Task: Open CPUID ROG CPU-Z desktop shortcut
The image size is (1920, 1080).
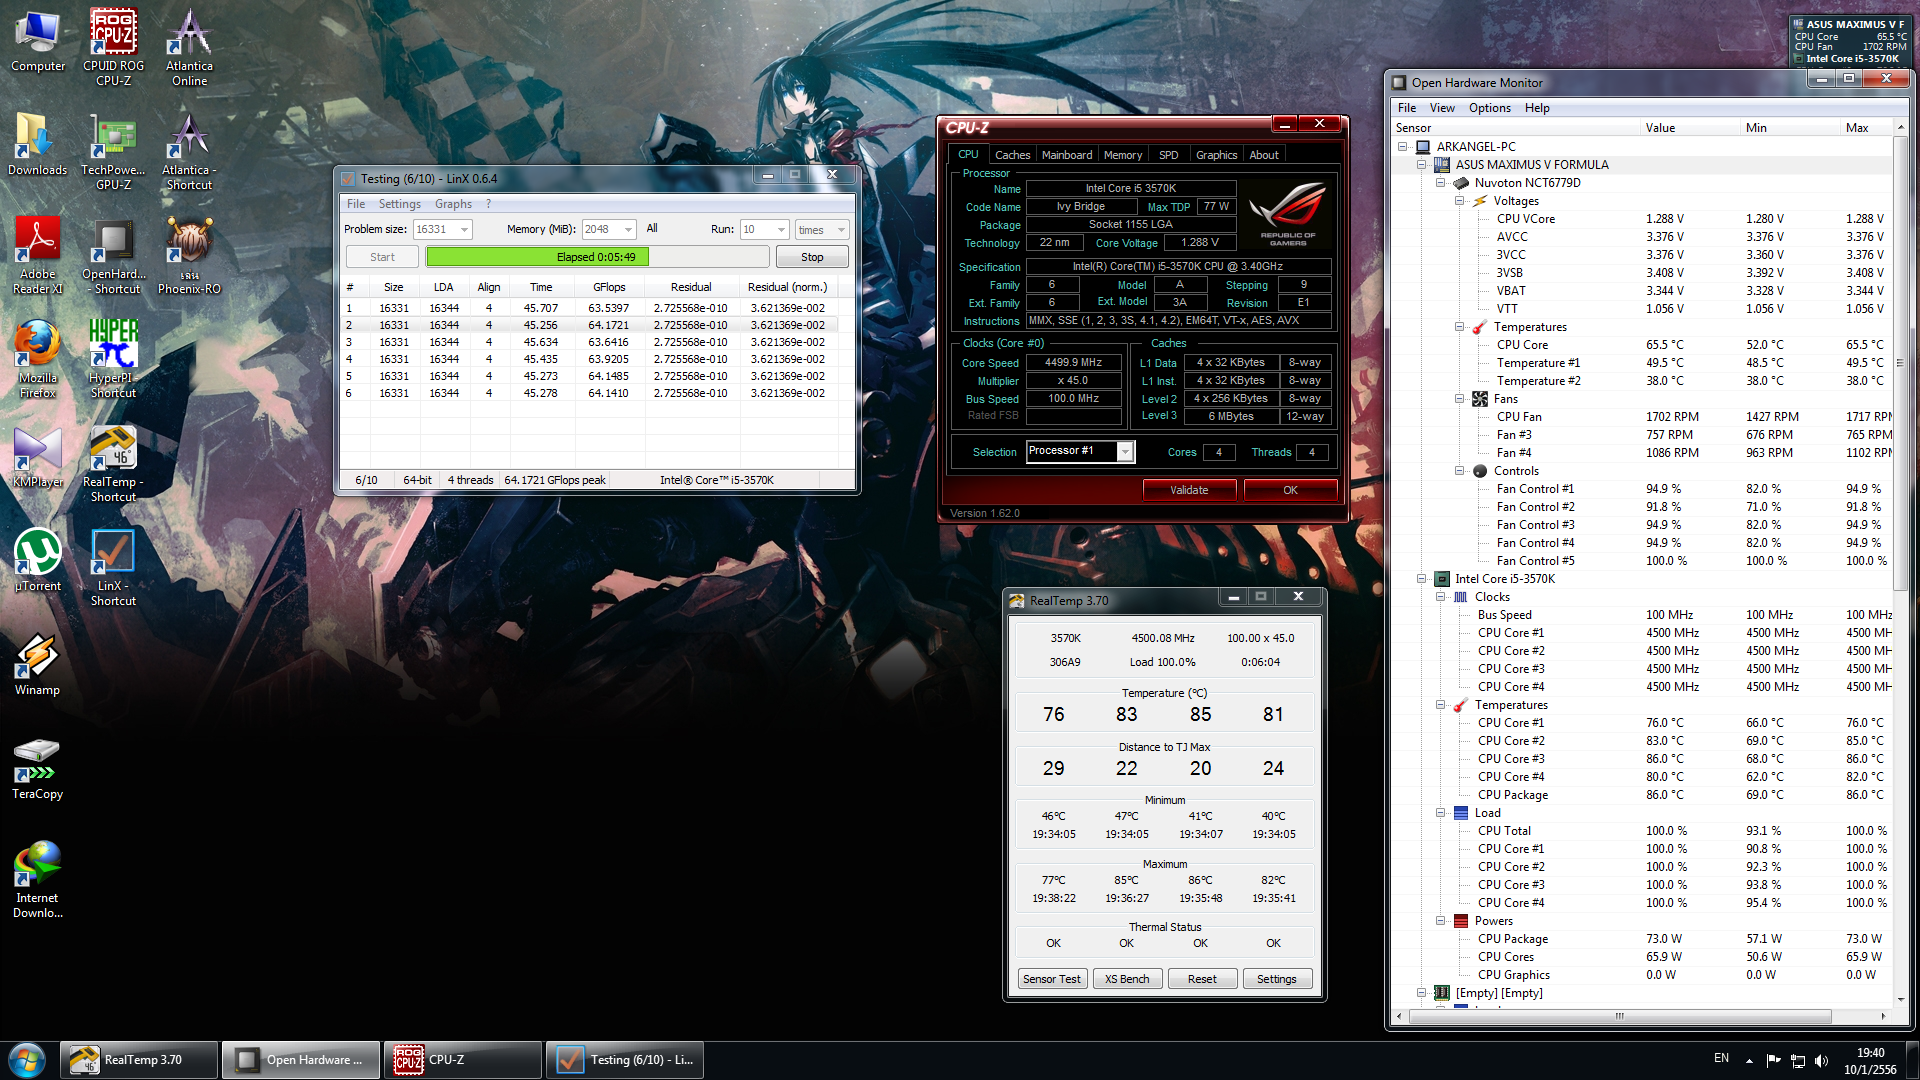Action: pos(113,47)
